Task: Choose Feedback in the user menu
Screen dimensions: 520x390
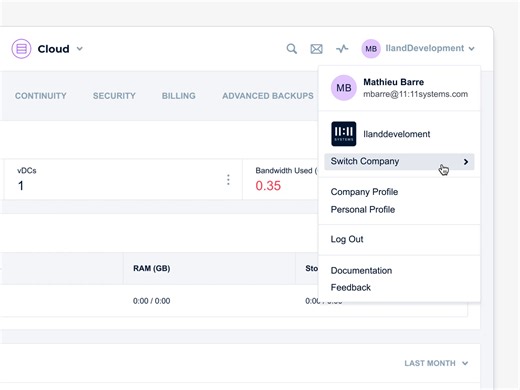Action: pyautogui.click(x=351, y=287)
